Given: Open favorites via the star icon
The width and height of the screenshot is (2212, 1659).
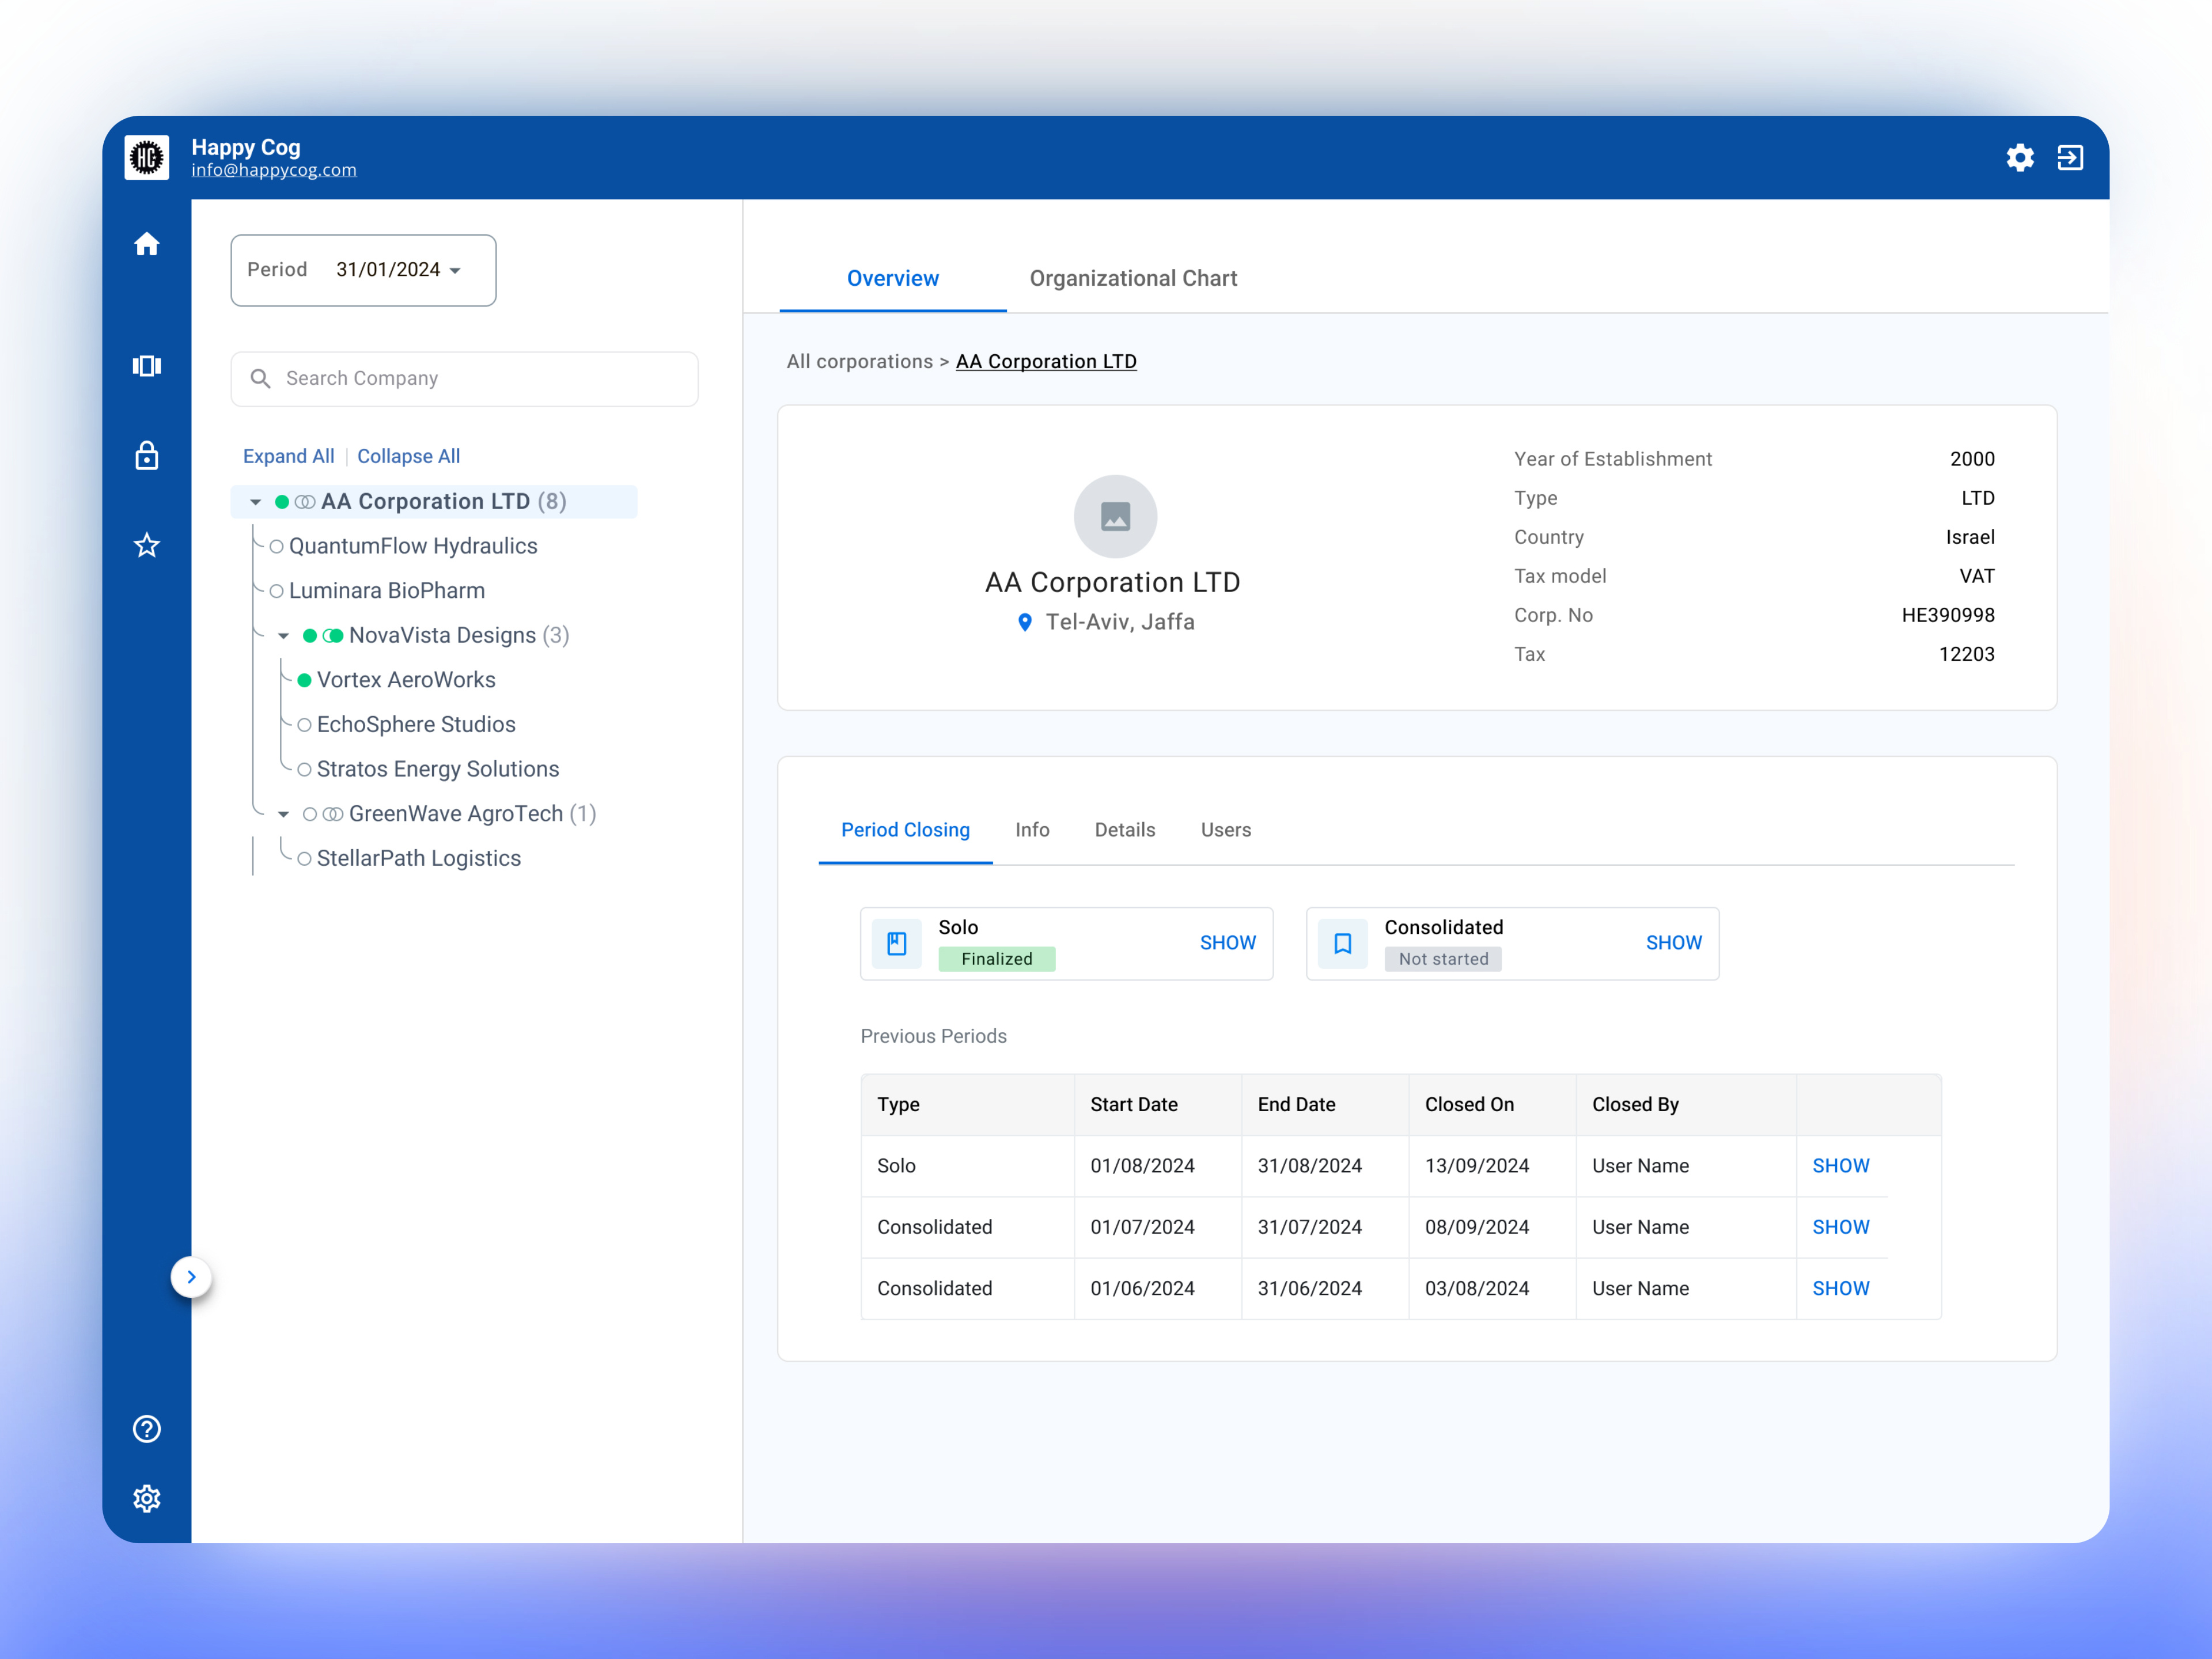Looking at the screenshot, I should tap(146, 545).
